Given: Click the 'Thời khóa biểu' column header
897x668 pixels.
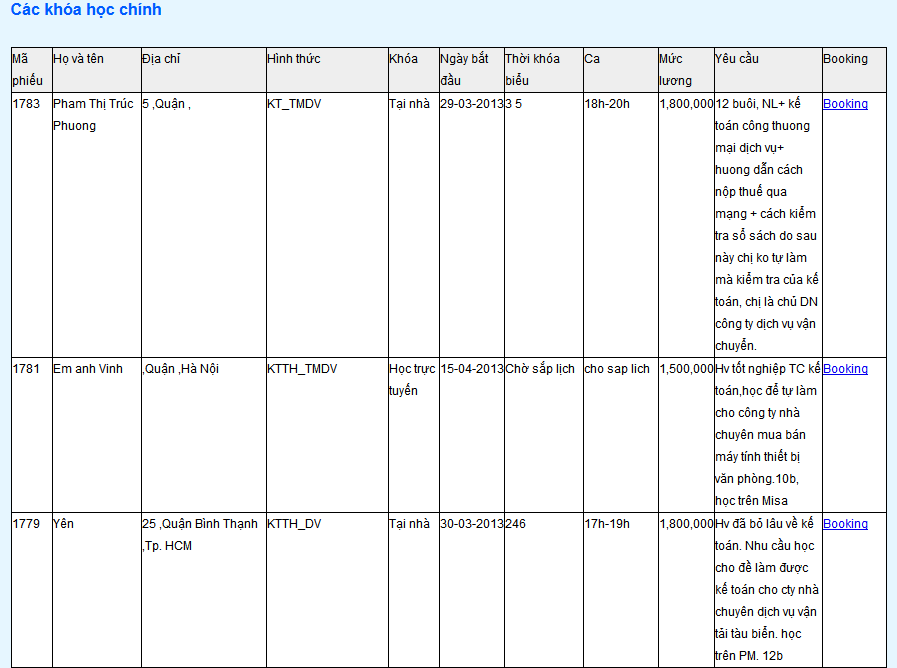Looking at the screenshot, I should click(532, 69).
